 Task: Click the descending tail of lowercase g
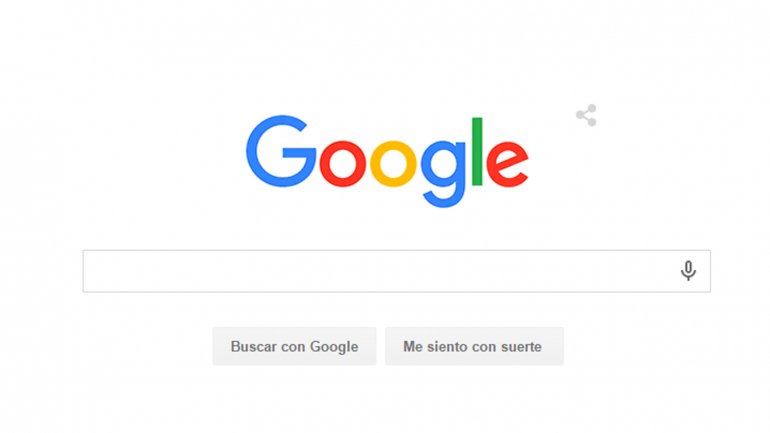pos(444,198)
